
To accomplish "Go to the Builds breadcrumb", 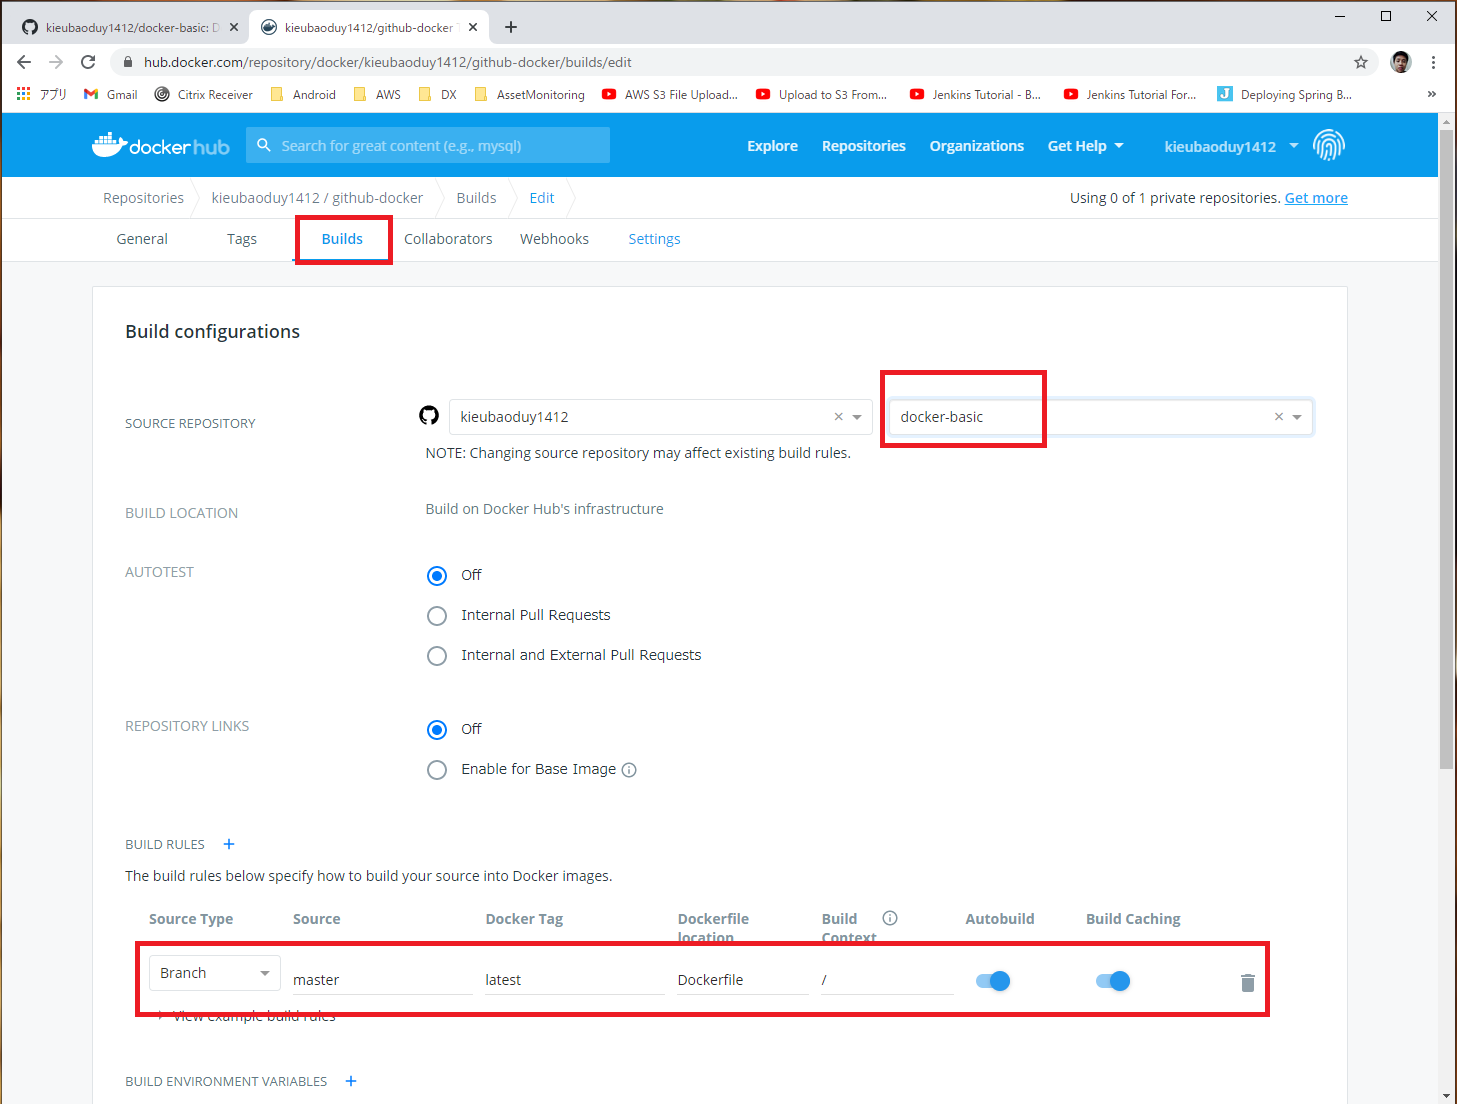I will 476,198.
